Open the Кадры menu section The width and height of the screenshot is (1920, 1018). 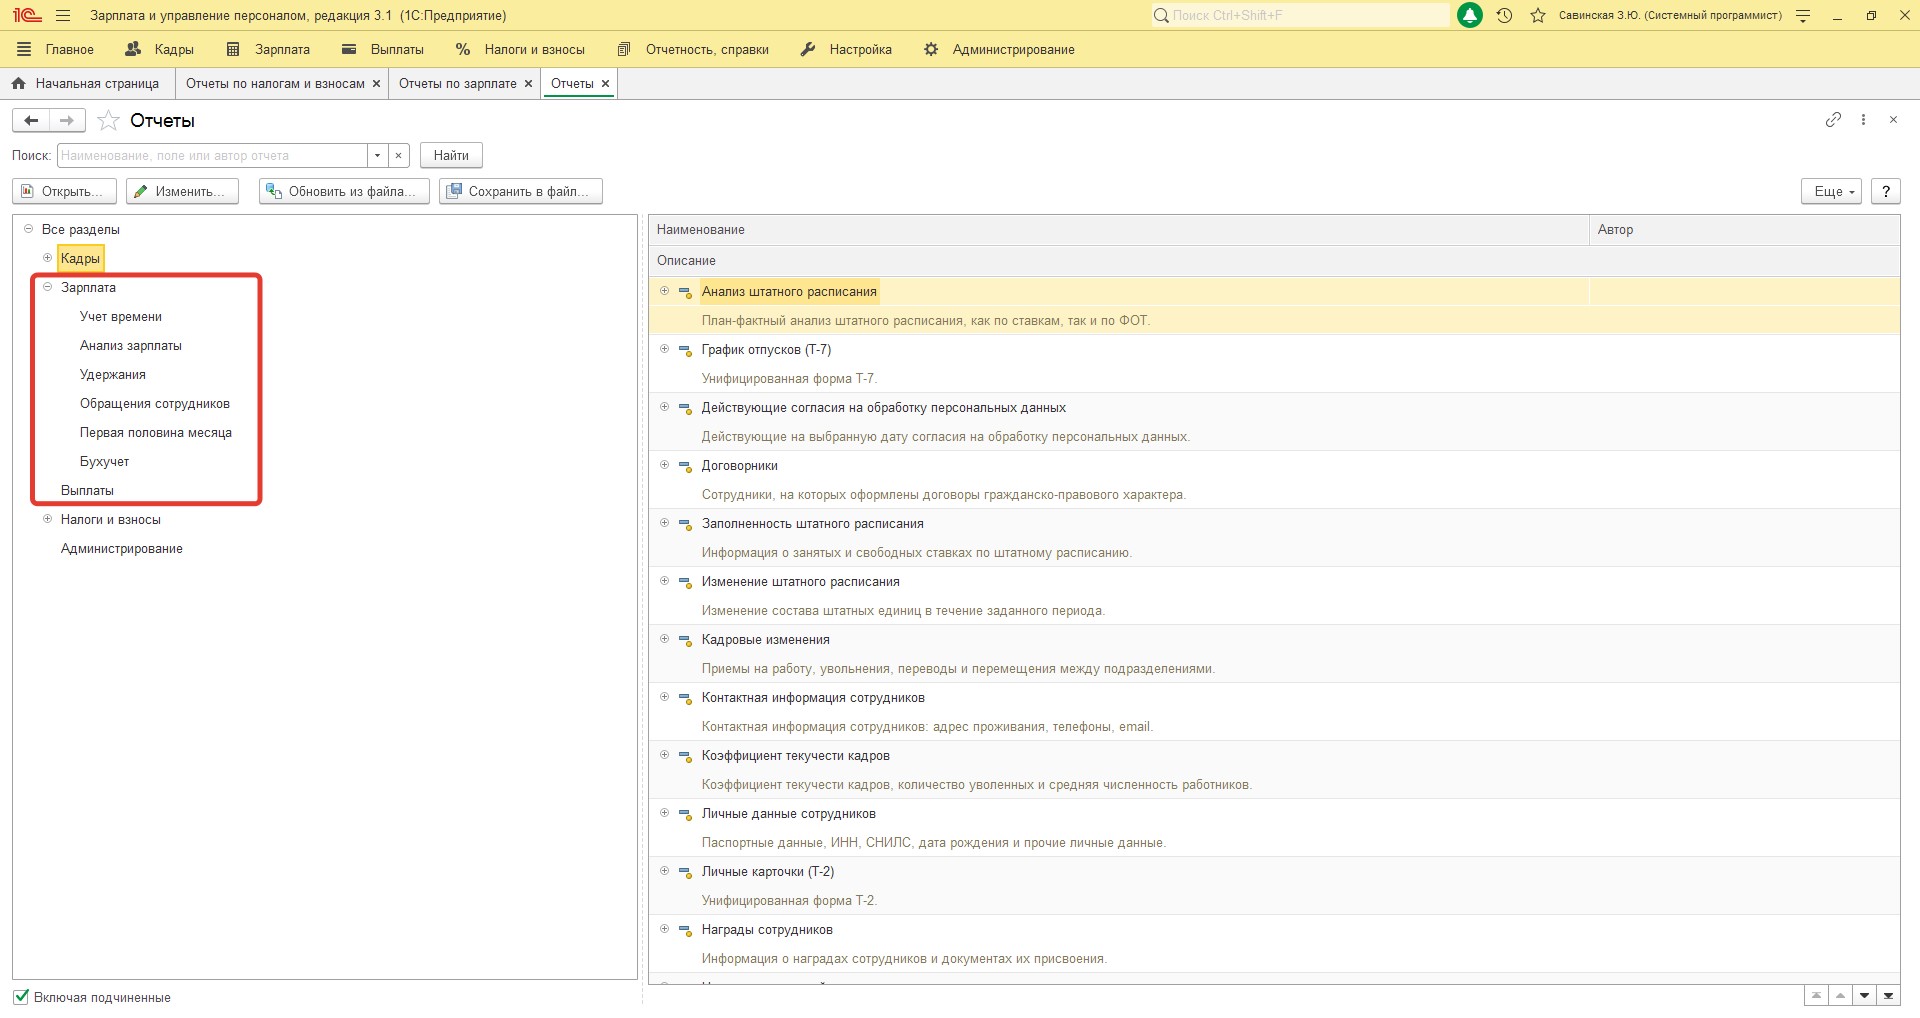[160, 50]
